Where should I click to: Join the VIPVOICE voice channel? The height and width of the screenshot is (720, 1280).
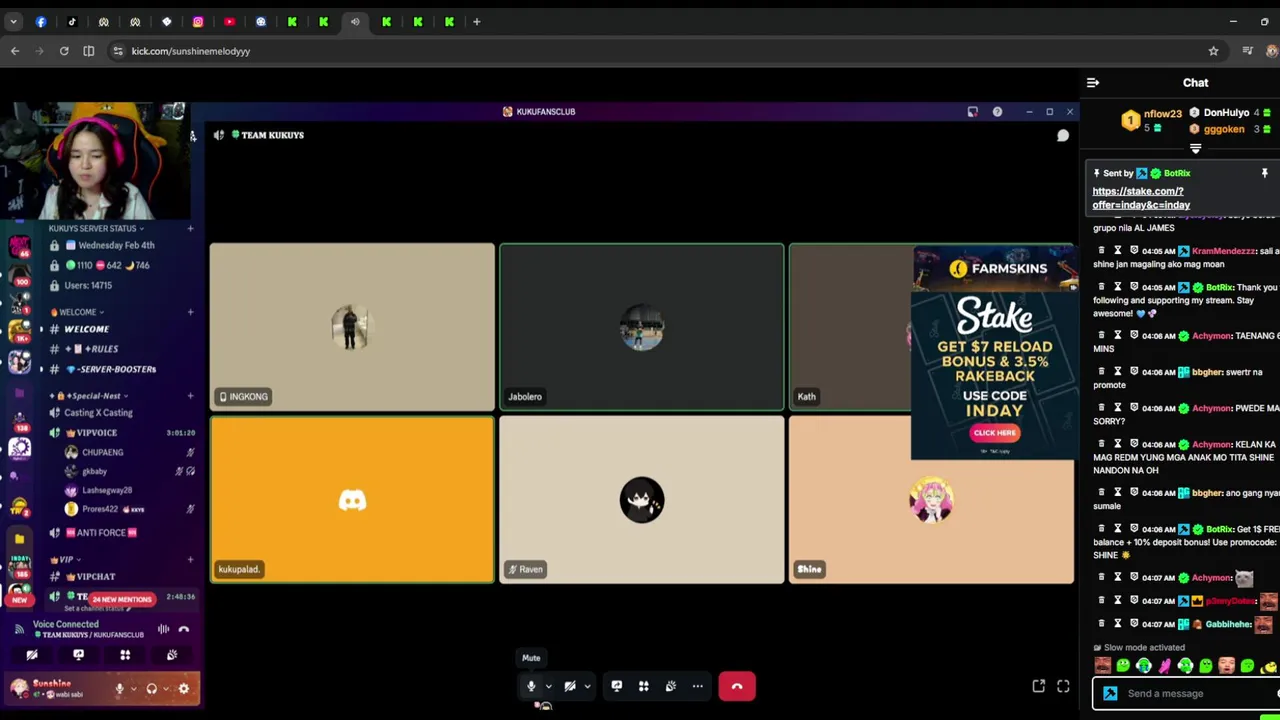[x=96, y=433]
